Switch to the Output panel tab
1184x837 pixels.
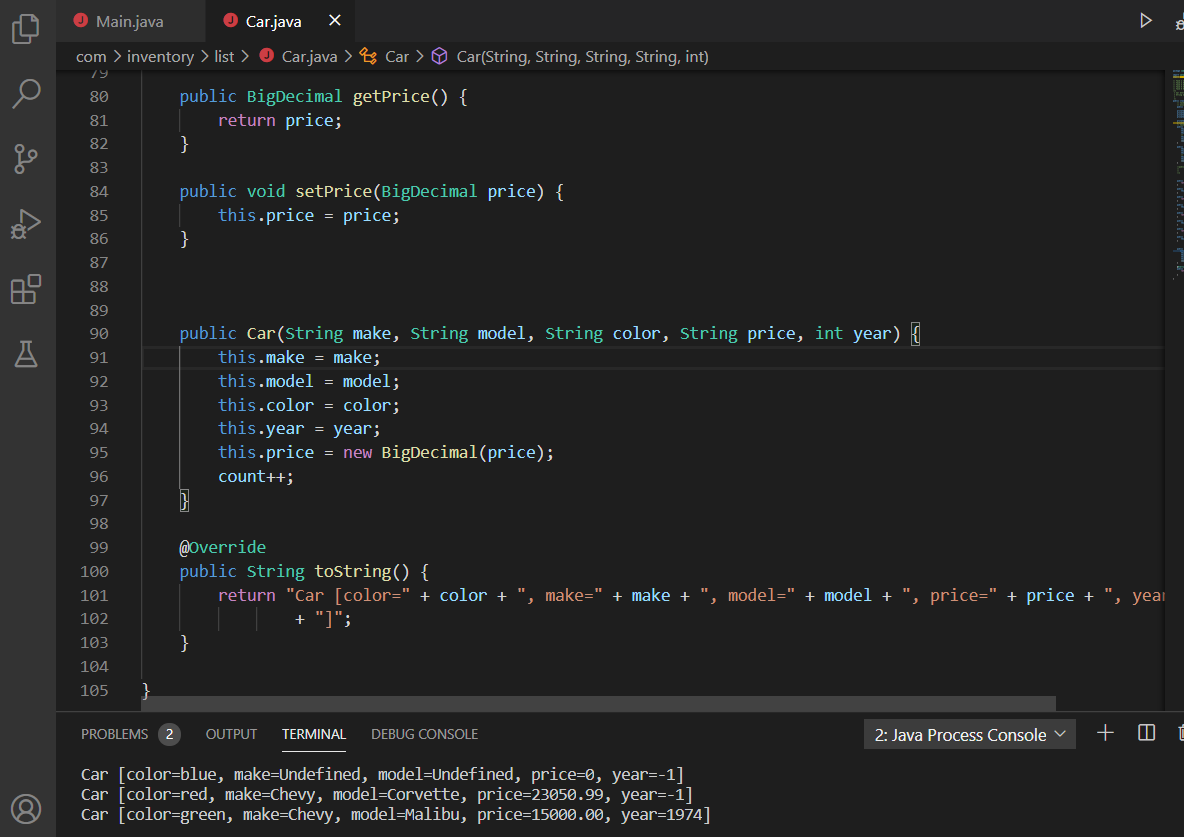[x=231, y=734]
